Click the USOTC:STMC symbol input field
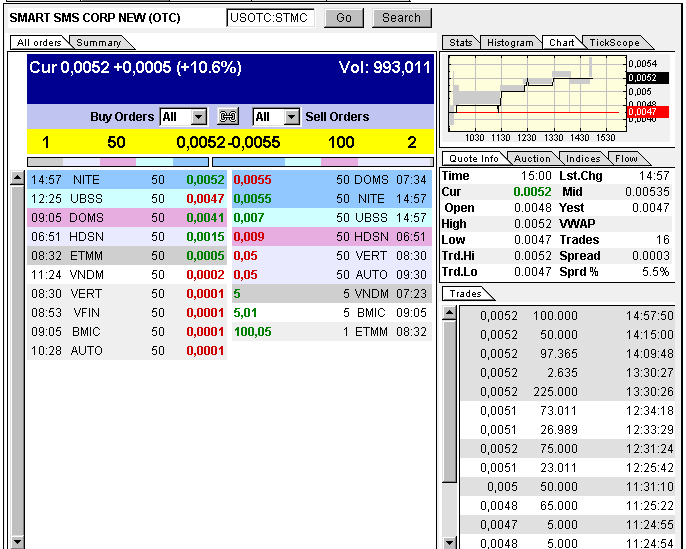 pyautogui.click(x=270, y=17)
